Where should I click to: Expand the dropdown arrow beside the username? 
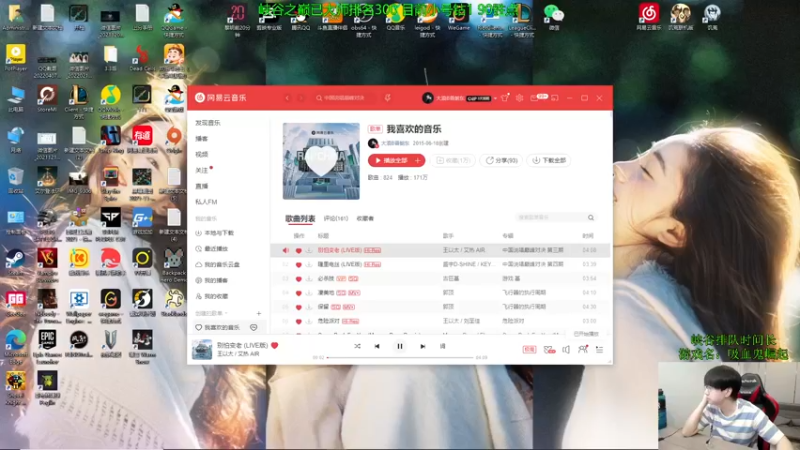(495, 98)
